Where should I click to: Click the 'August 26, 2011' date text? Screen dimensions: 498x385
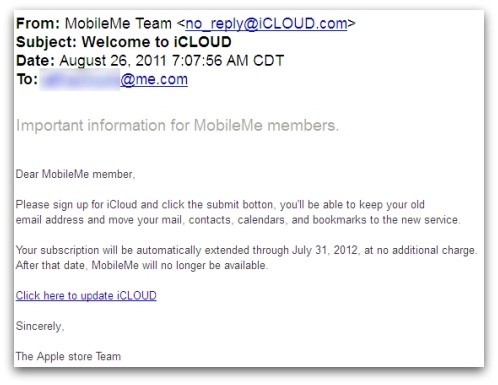[x=113, y=61]
